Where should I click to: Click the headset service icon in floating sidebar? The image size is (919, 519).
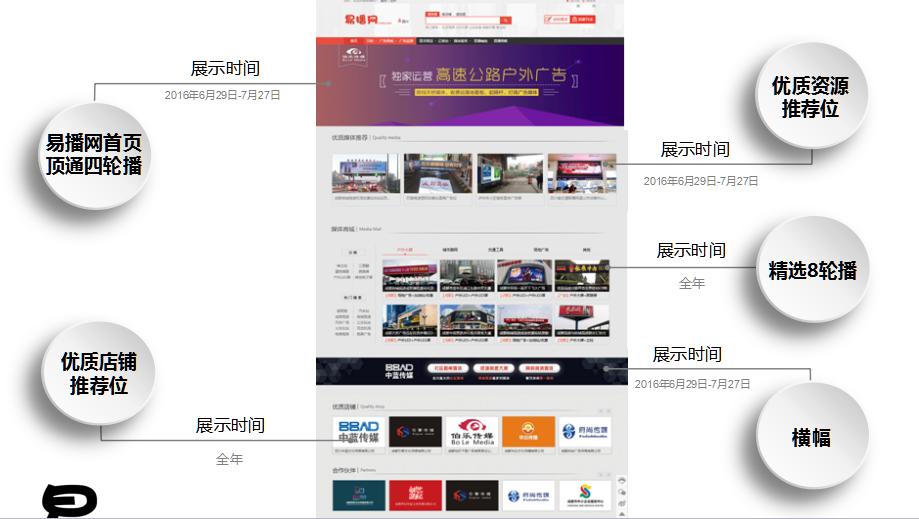[622, 480]
